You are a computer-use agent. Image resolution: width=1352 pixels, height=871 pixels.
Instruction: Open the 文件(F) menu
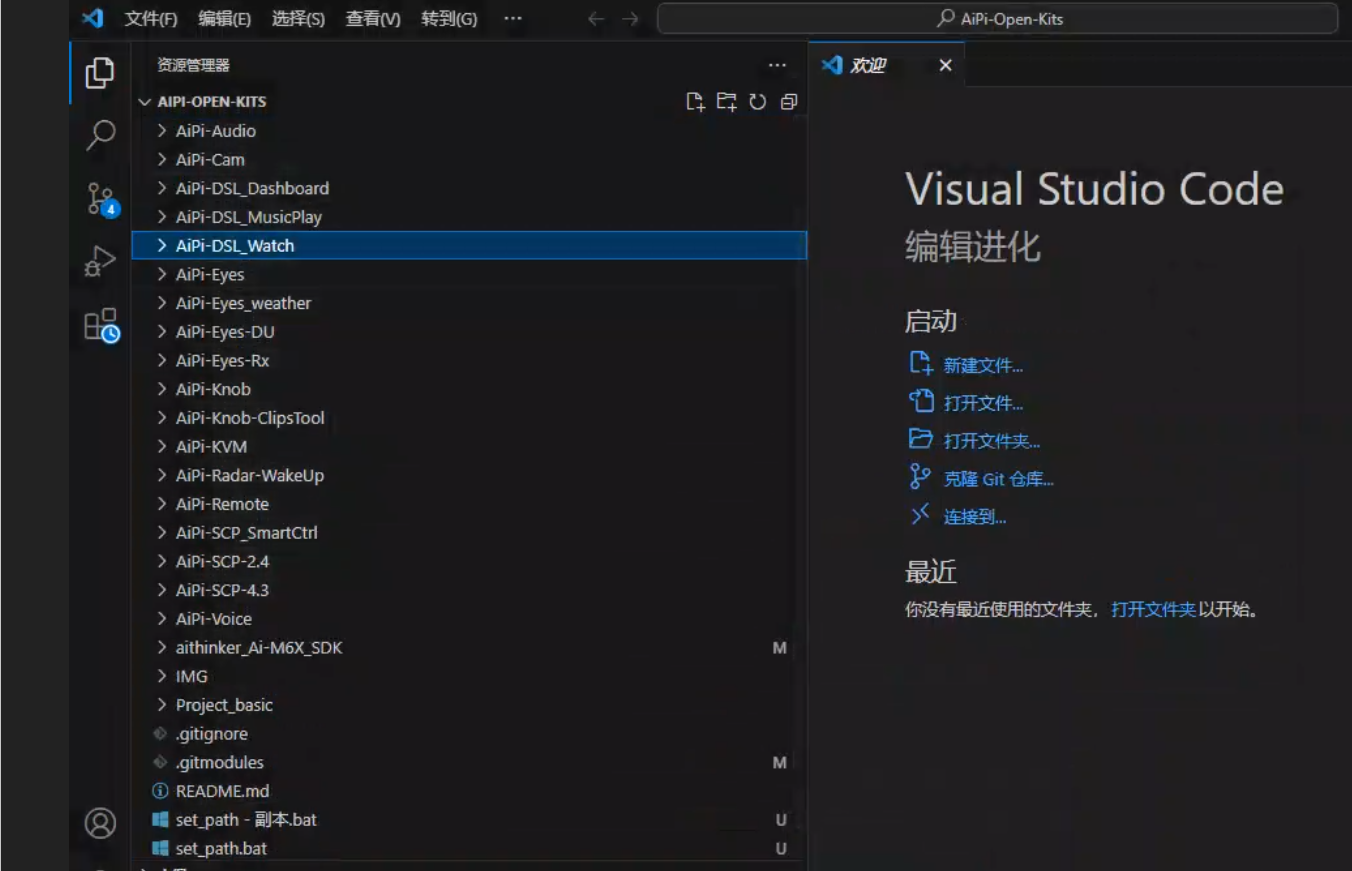pyautogui.click(x=151, y=19)
